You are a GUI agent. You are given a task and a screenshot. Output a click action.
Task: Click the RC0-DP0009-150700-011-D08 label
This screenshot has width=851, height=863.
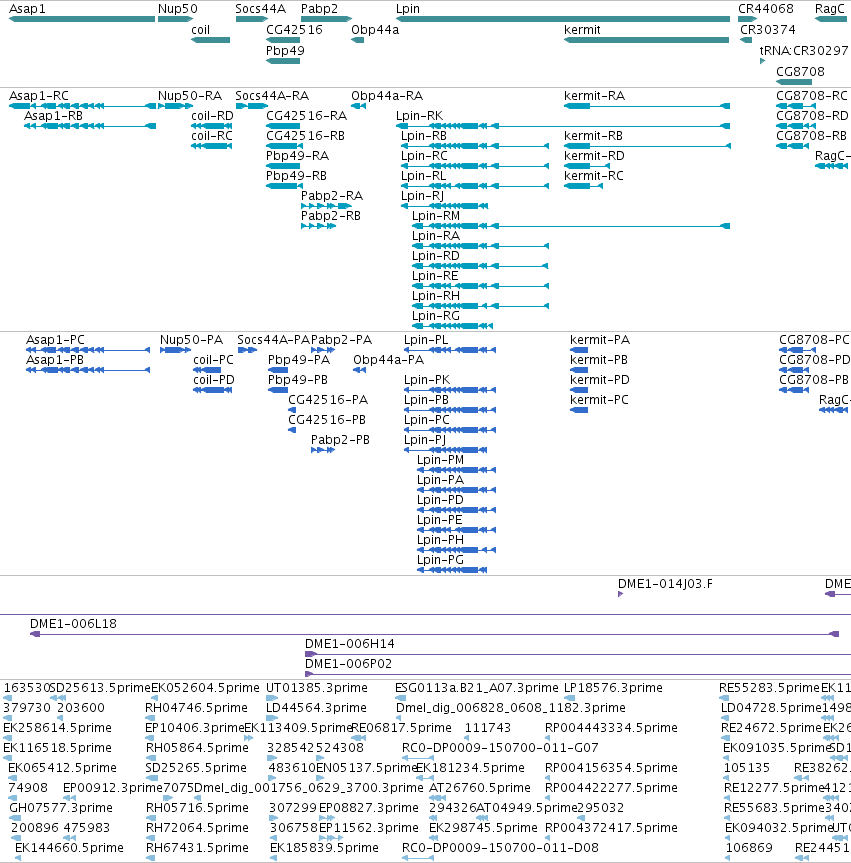point(500,848)
